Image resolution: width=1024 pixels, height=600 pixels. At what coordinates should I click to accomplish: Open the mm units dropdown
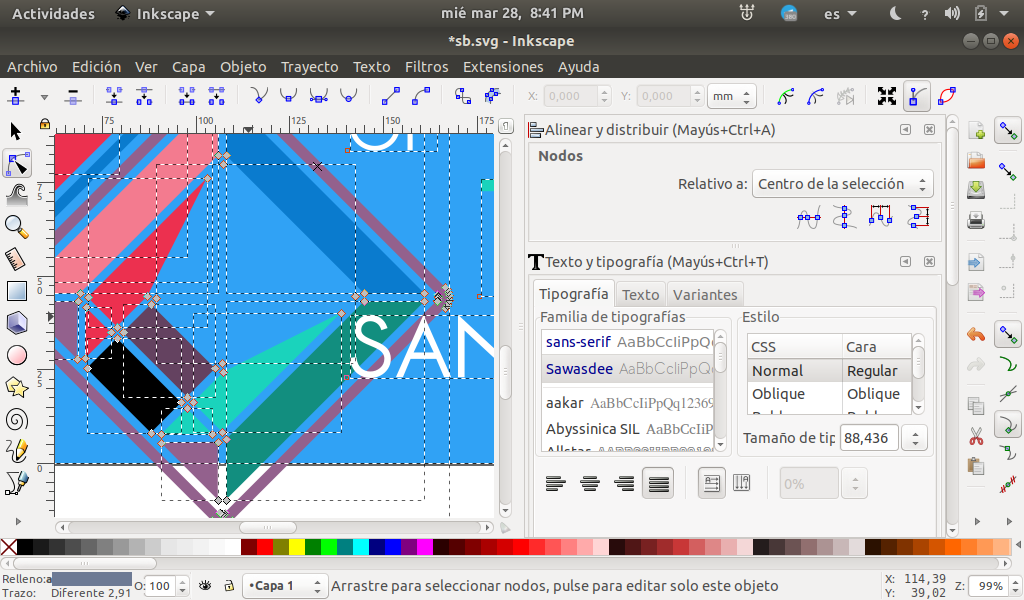pyautogui.click(x=732, y=97)
